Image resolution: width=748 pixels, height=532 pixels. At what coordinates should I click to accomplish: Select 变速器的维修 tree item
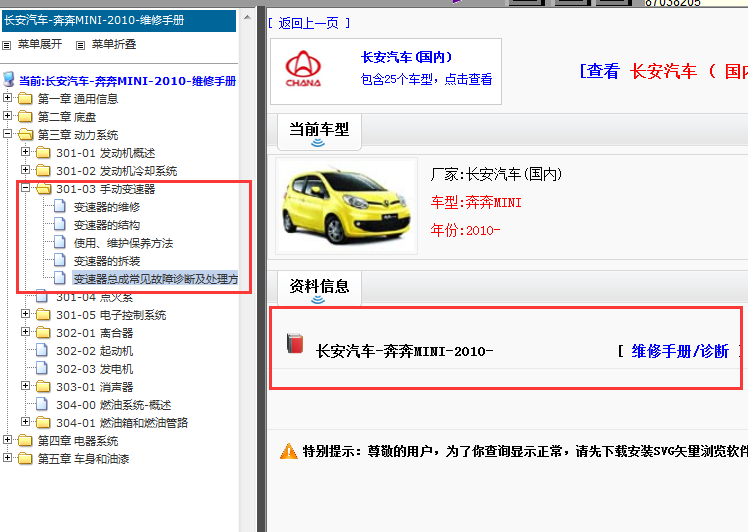click(x=107, y=207)
